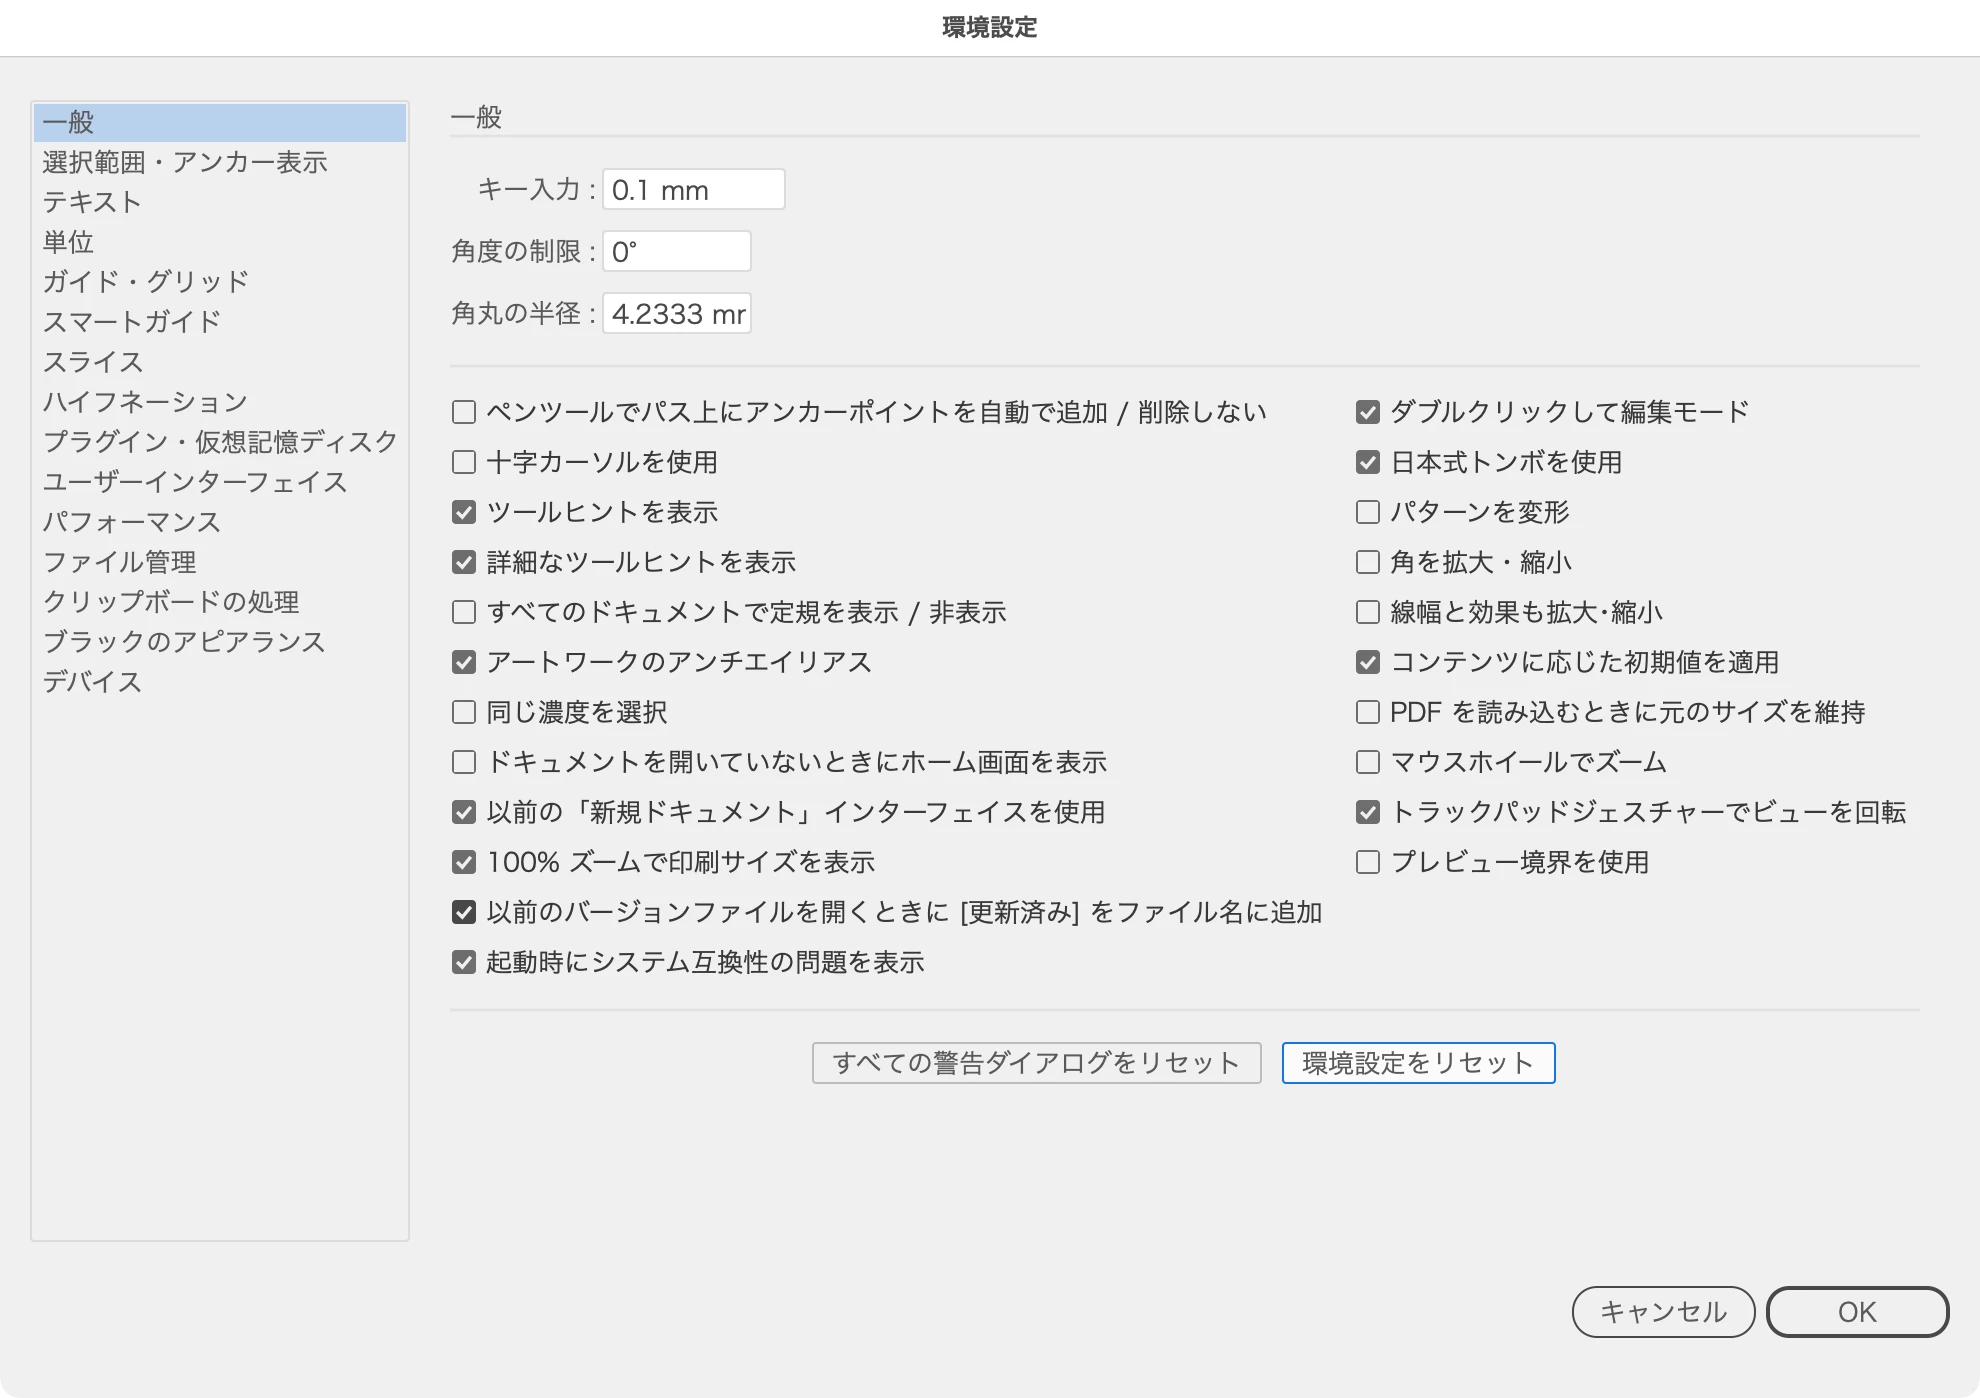This screenshot has width=1980, height=1398.
Task: Click the キー入力 value field
Action: coord(693,190)
